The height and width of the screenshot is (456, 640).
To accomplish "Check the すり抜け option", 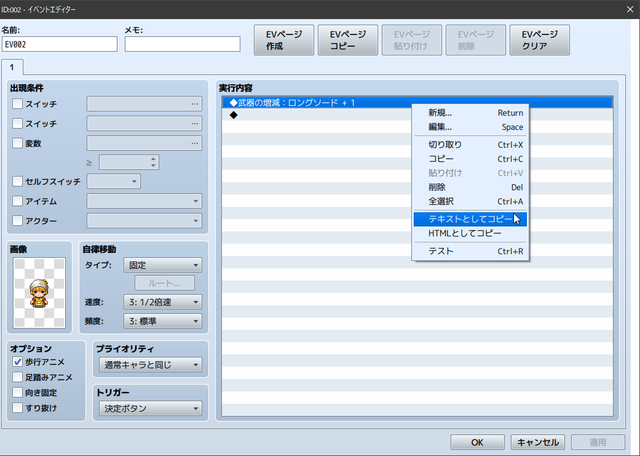I will click(17, 407).
